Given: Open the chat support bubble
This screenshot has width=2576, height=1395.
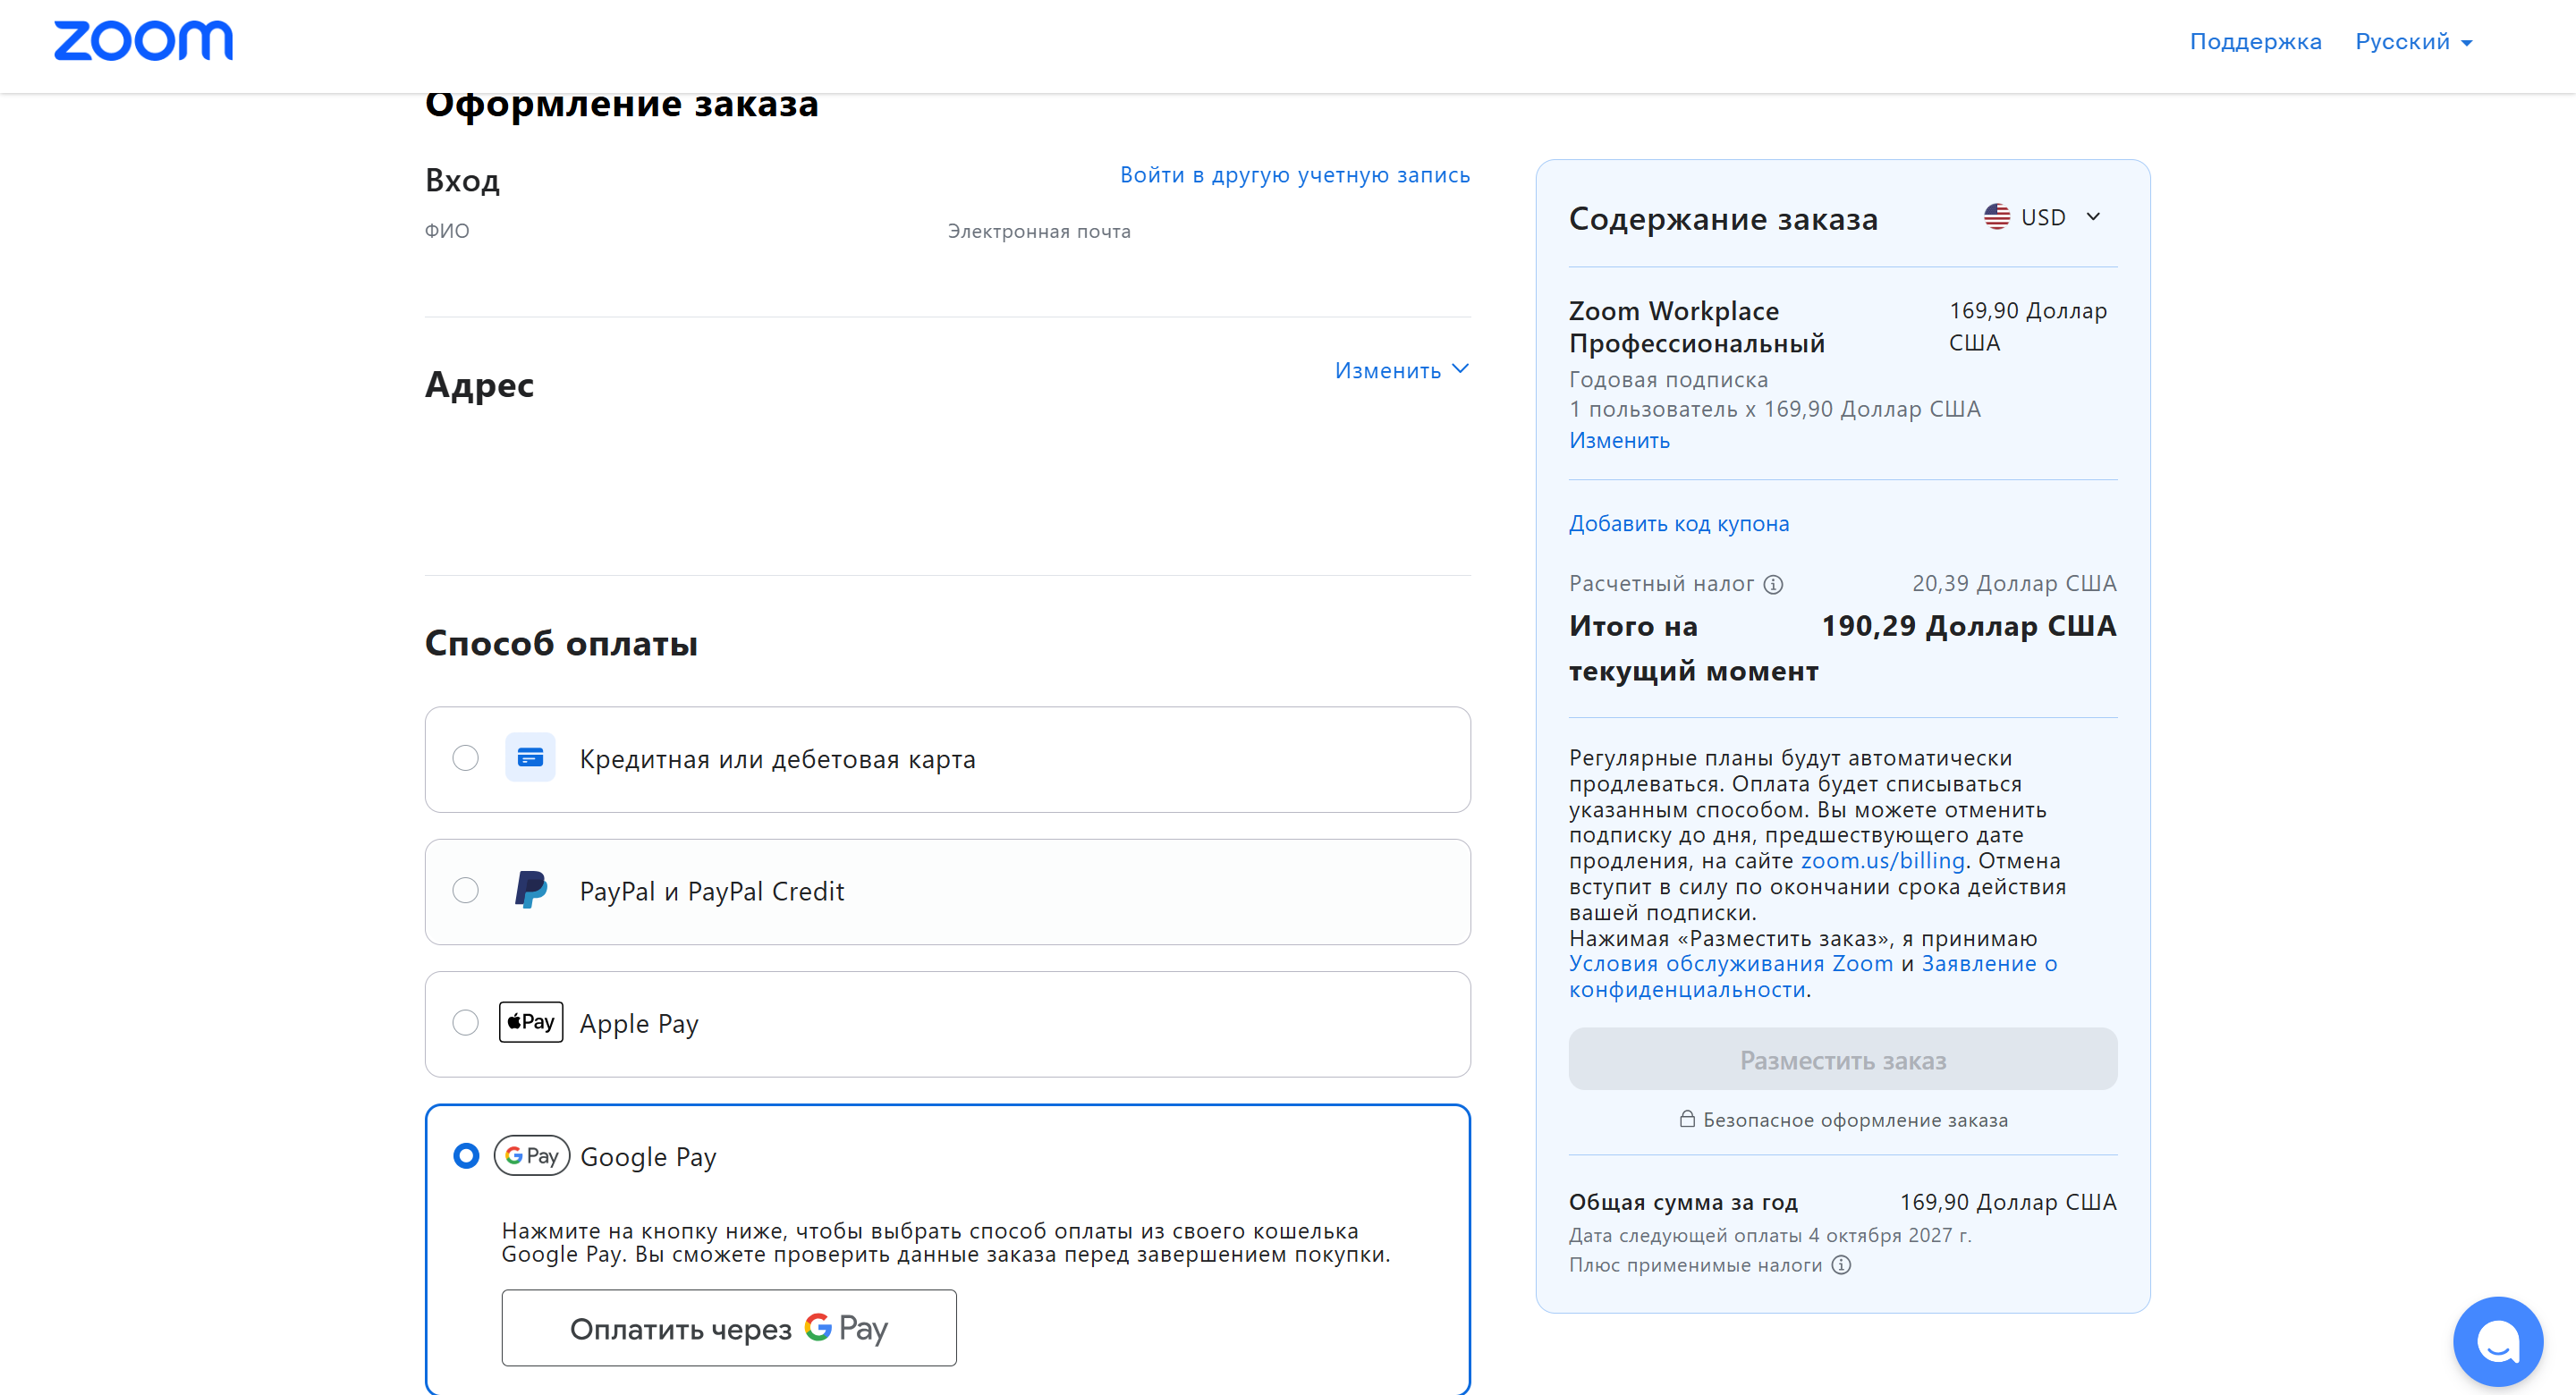Looking at the screenshot, I should click(x=2497, y=1341).
